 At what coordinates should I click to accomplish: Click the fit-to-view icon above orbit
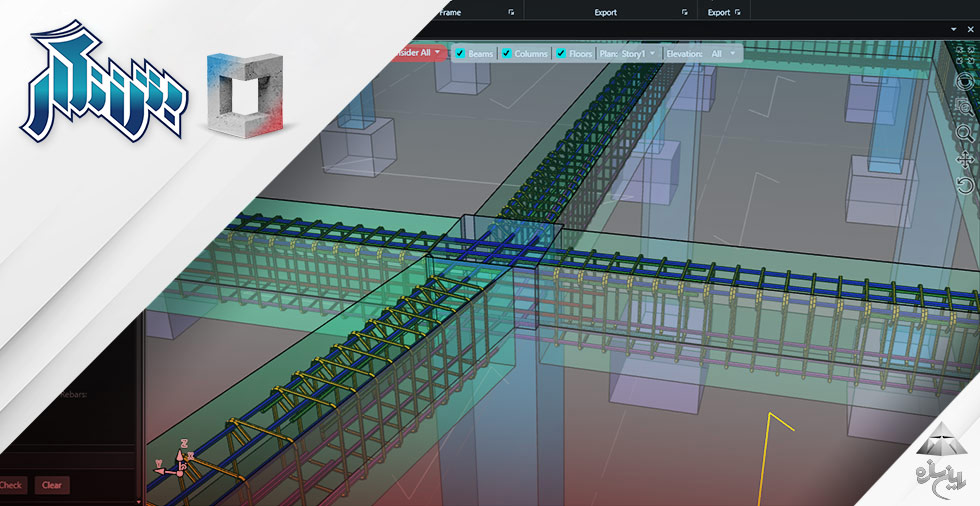click(x=965, y=58)
